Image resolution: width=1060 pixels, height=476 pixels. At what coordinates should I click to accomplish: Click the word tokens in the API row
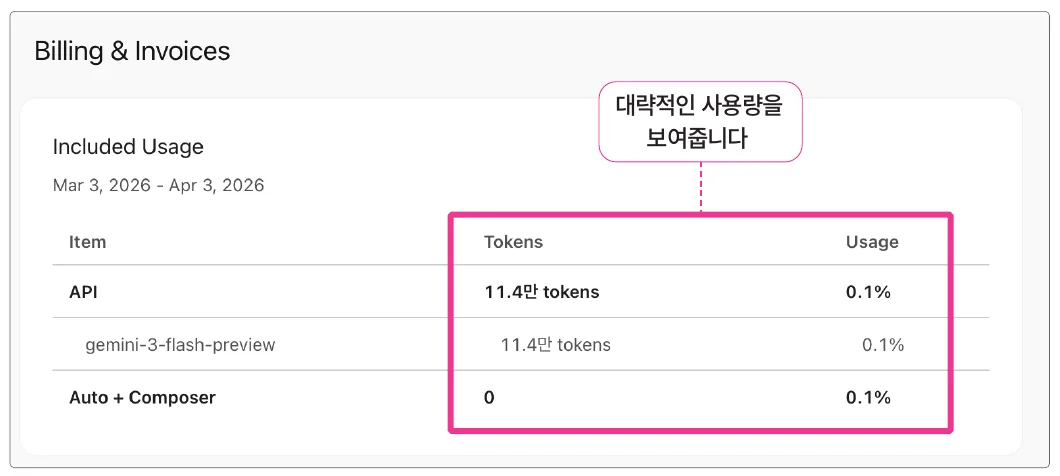[571, 292]
